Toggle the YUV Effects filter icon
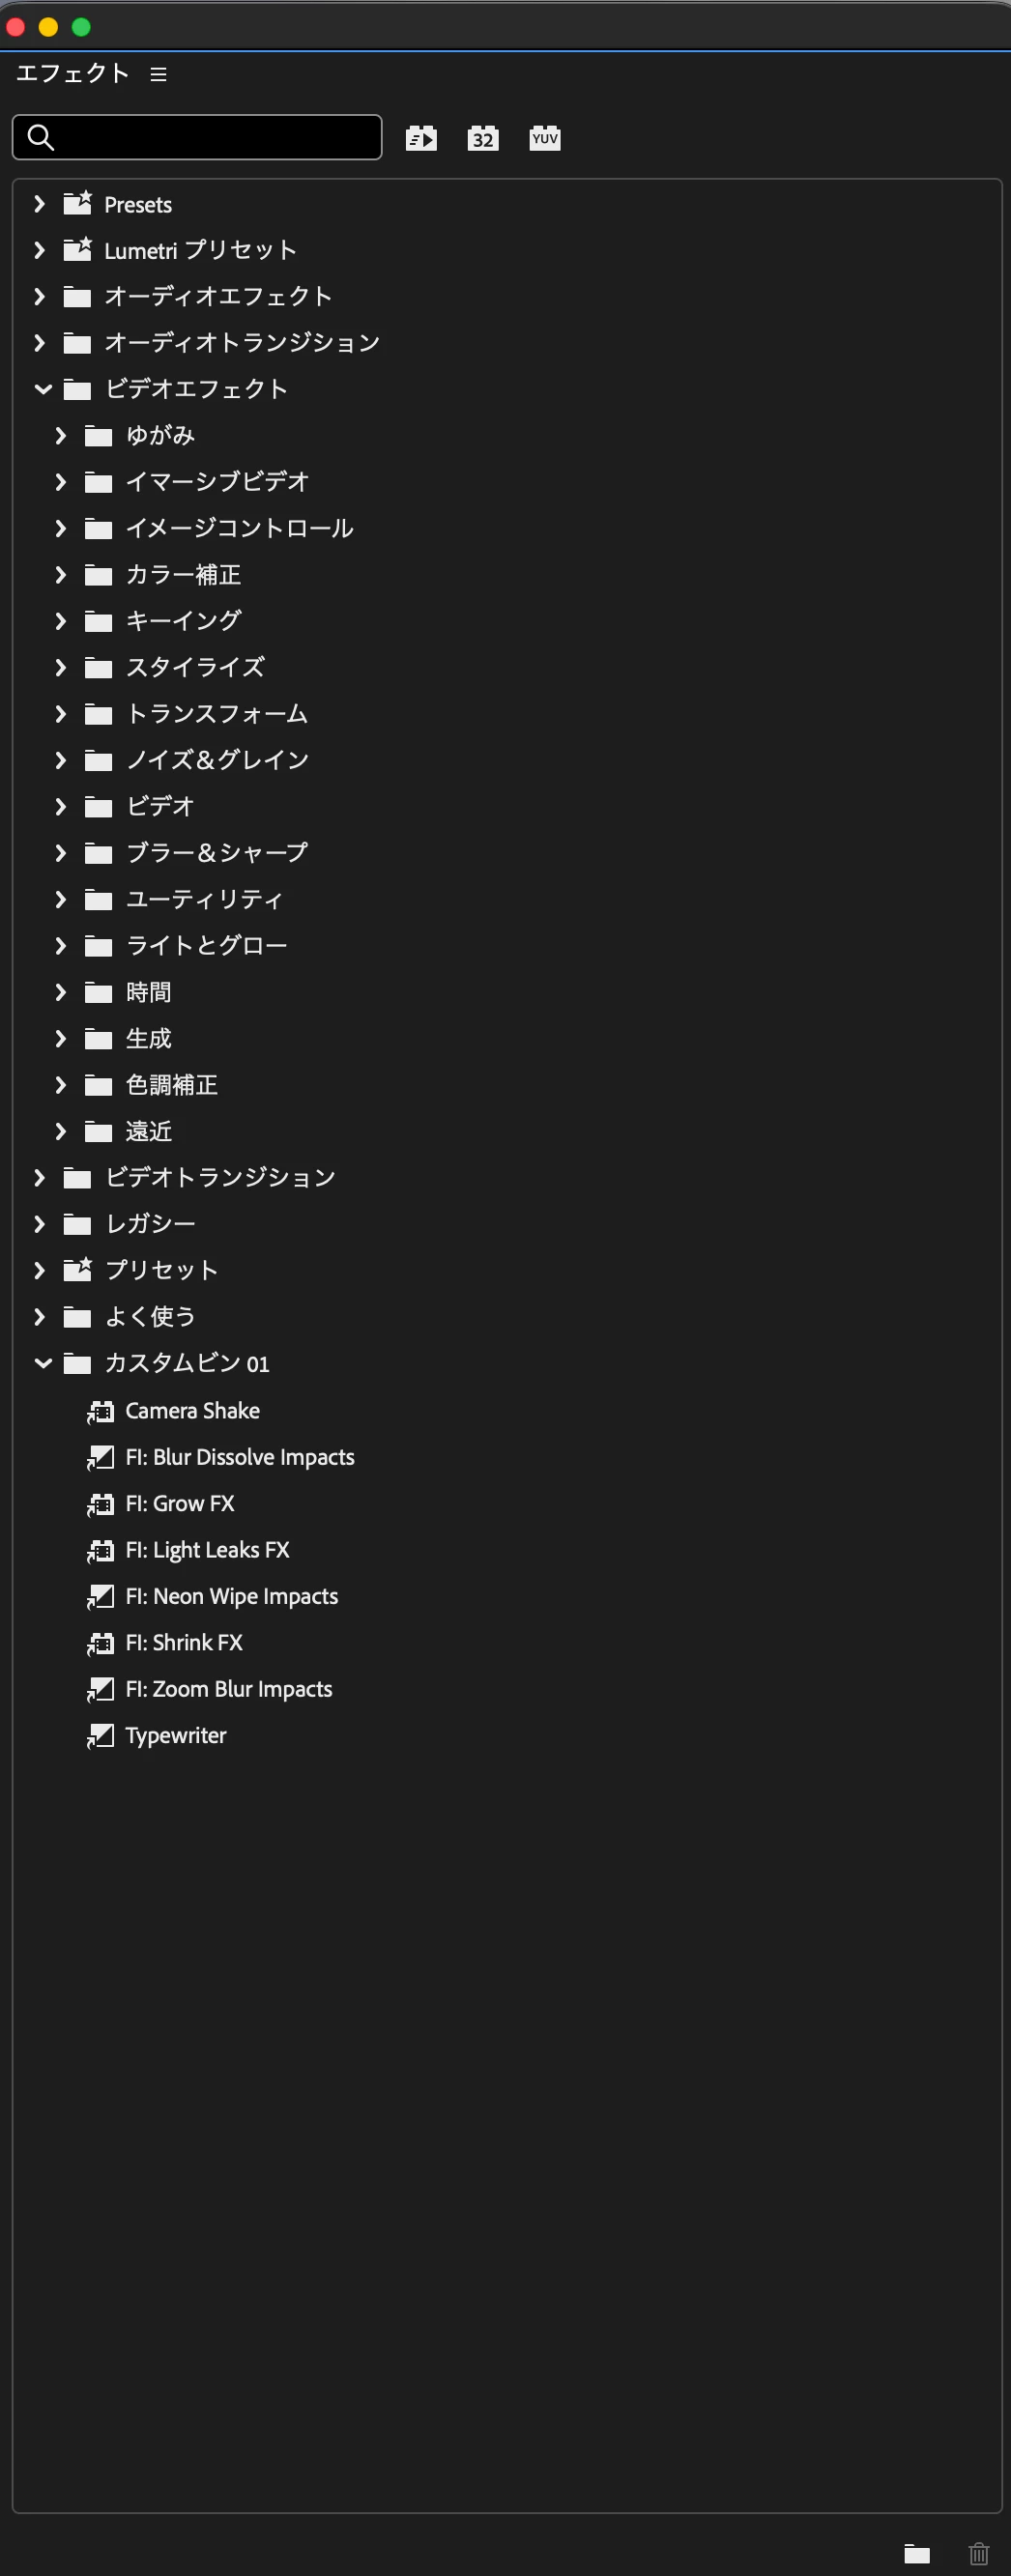The height and width of the screenshot is (2576, 1011). tap(545, 138)
